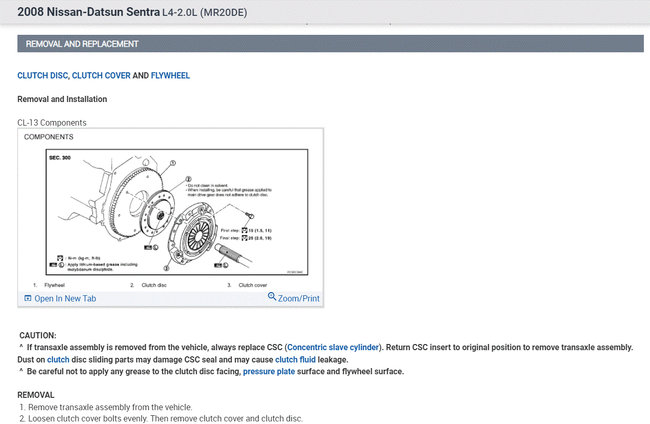Click the Removal and Installation heading

click(x=62, y=99)
